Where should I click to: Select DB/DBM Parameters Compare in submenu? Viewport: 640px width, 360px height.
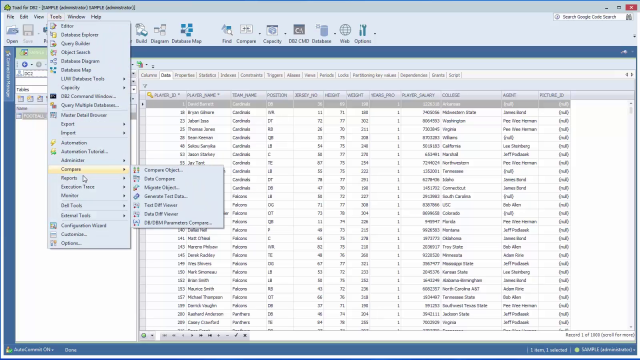coord(178,223)
